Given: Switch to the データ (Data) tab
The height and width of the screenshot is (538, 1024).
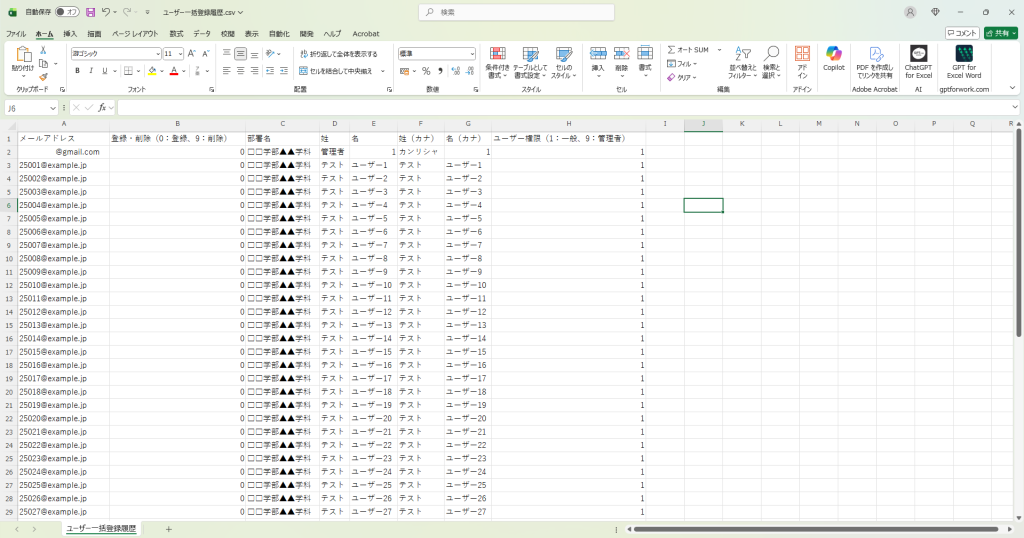Looking at the screenshot, I should 202,33.
